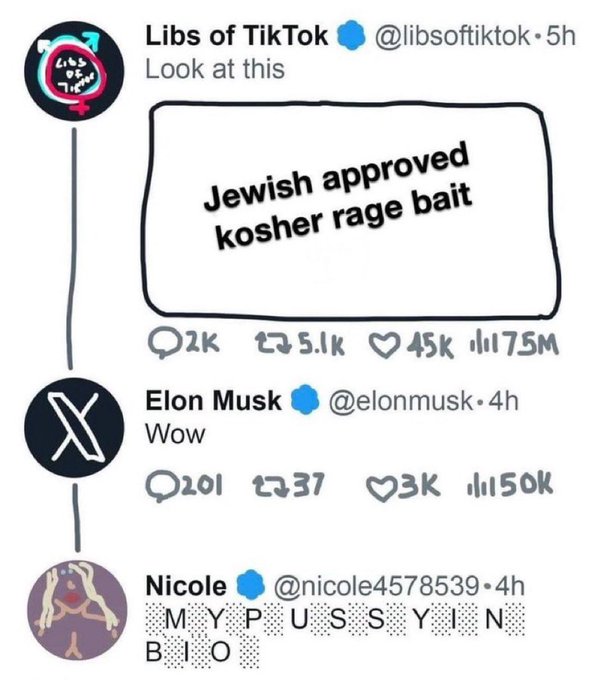The width and height of the screenshot is (606, 680).
Task: Click the reply icon on Libs of TikTok post
Action: pos(162,347)
